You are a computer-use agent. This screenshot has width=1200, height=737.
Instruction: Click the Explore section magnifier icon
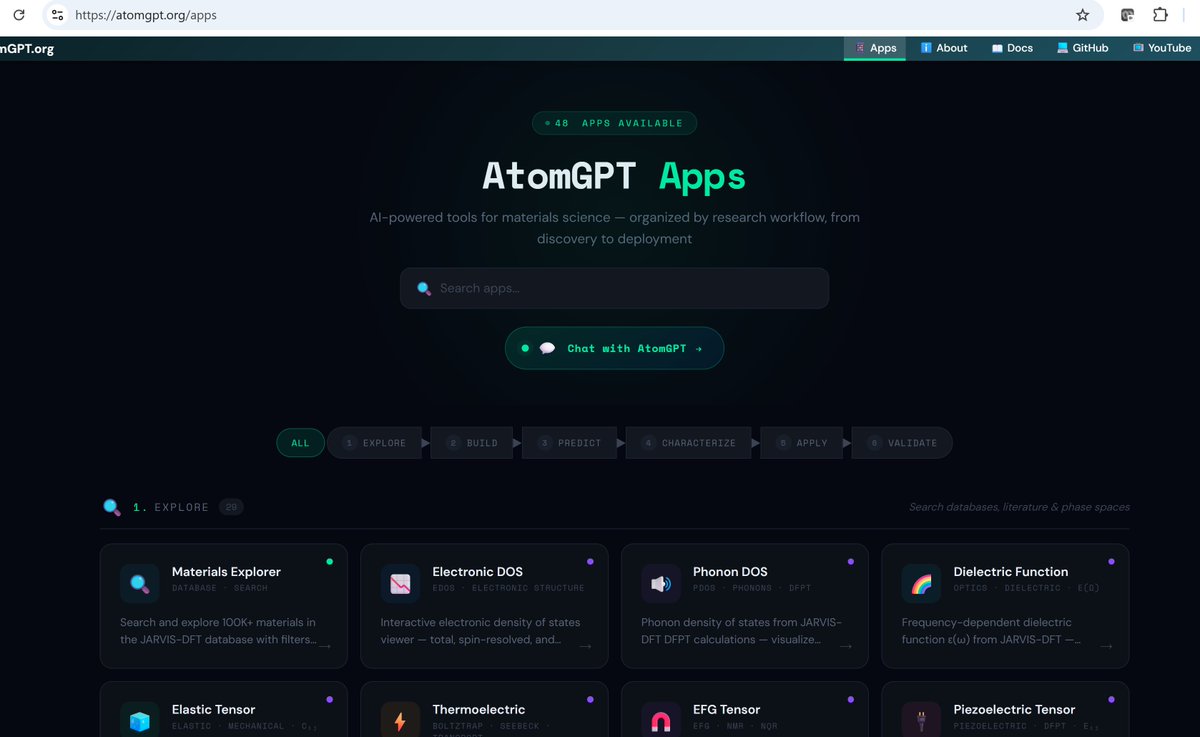coord(112,507)
